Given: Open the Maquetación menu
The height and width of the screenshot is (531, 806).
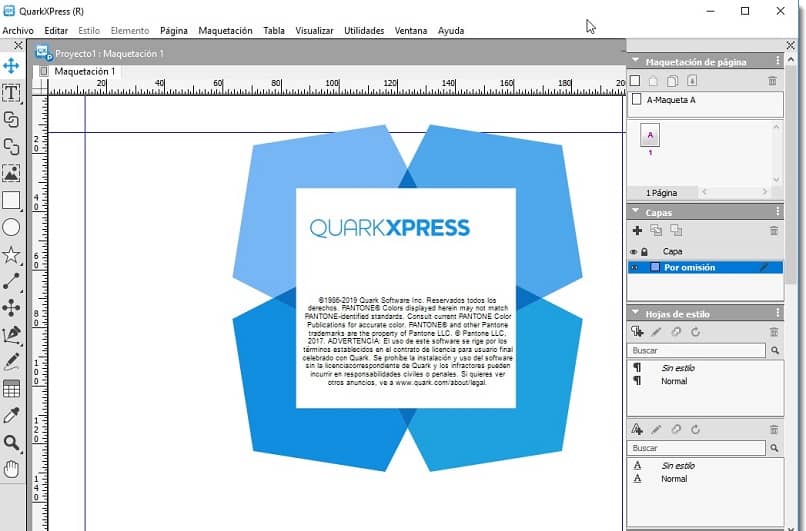Looking at the screenshot, I should coord(225,31).
